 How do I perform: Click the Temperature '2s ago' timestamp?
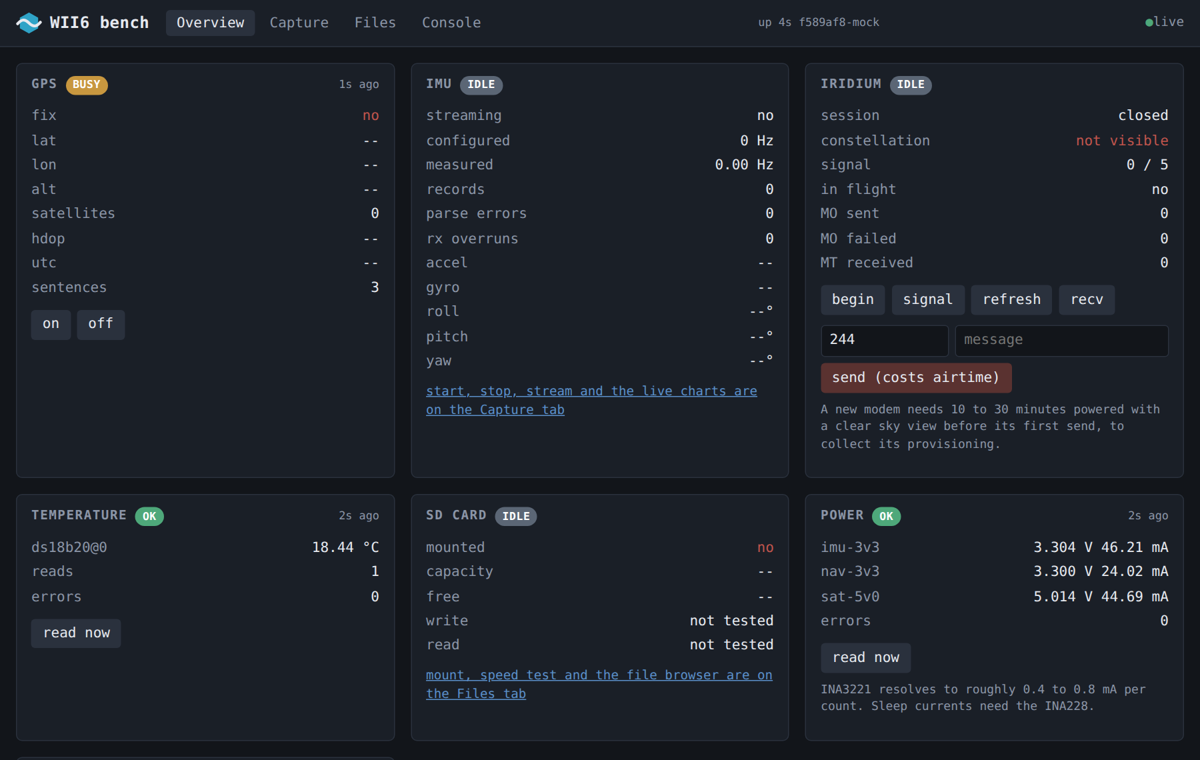click(359, 516)
